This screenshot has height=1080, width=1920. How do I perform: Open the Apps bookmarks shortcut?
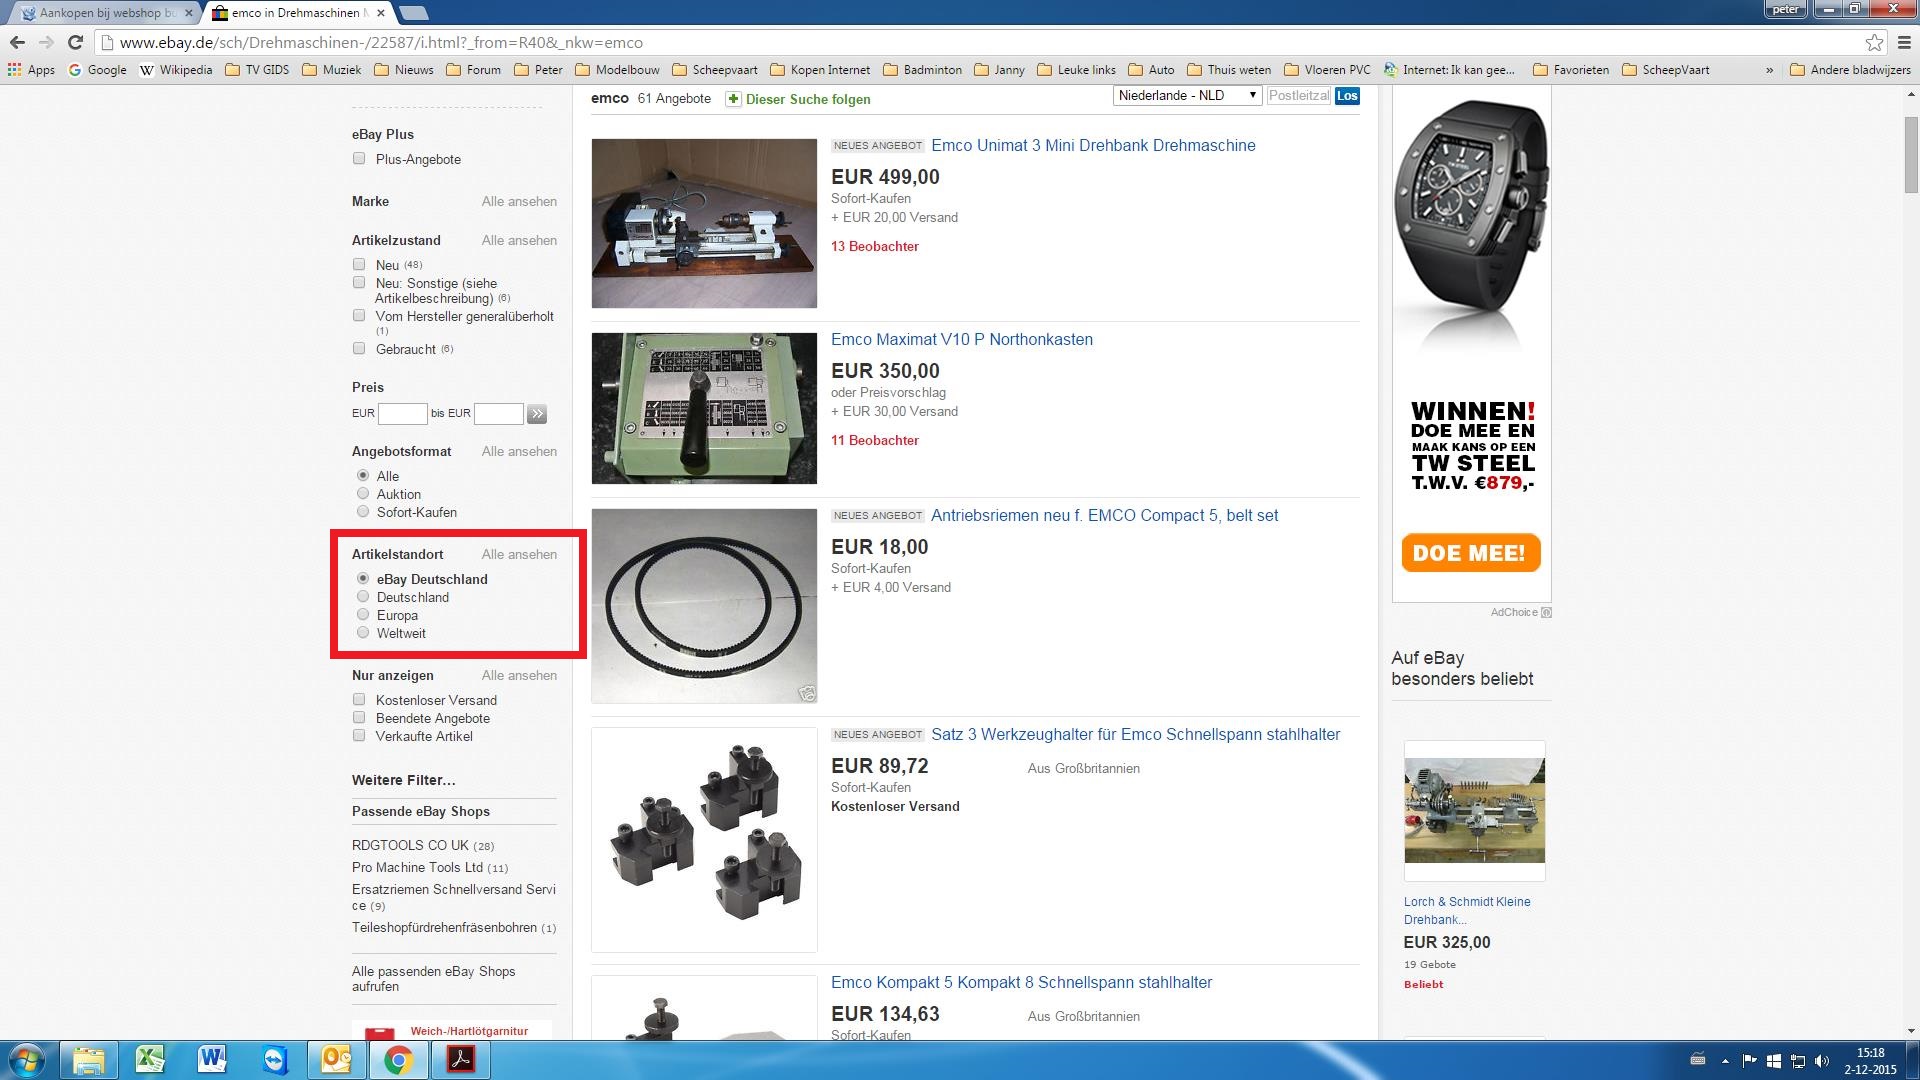(x=31, y=70)
